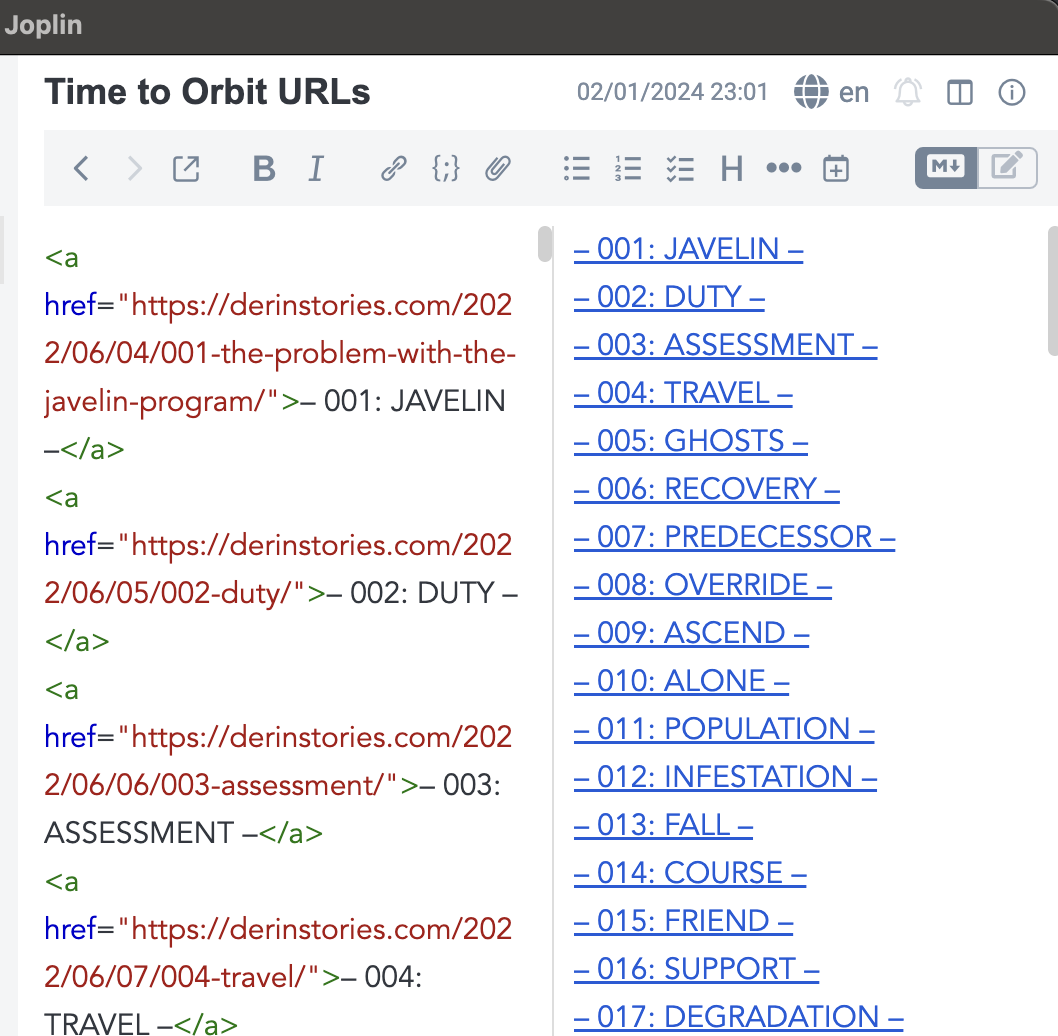Viewport: 1058px width, 1036px height.
Task: Edit the note title Time to Orbit URLs
Action: (207, 92)
